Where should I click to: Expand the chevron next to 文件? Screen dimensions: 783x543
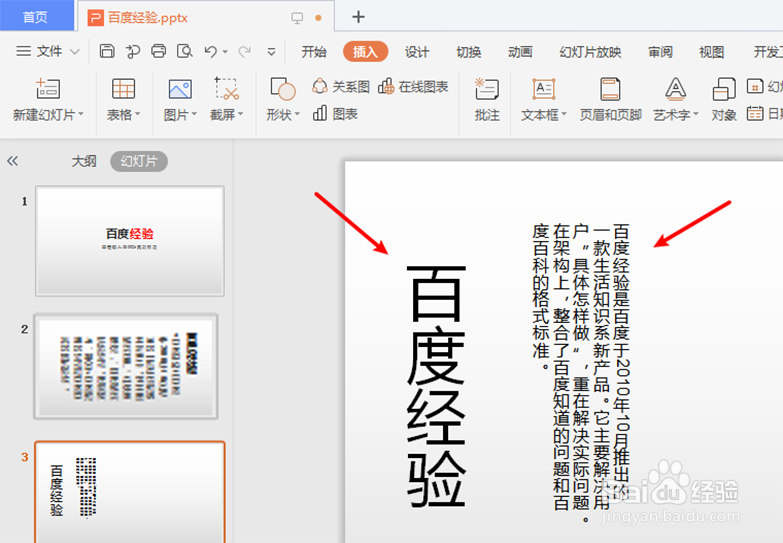pos(74,51)
